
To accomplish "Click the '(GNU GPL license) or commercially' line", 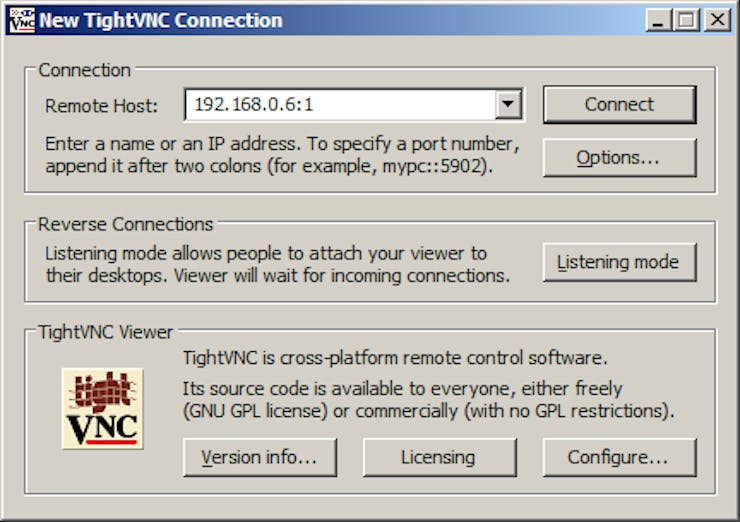I will (429, 411).
